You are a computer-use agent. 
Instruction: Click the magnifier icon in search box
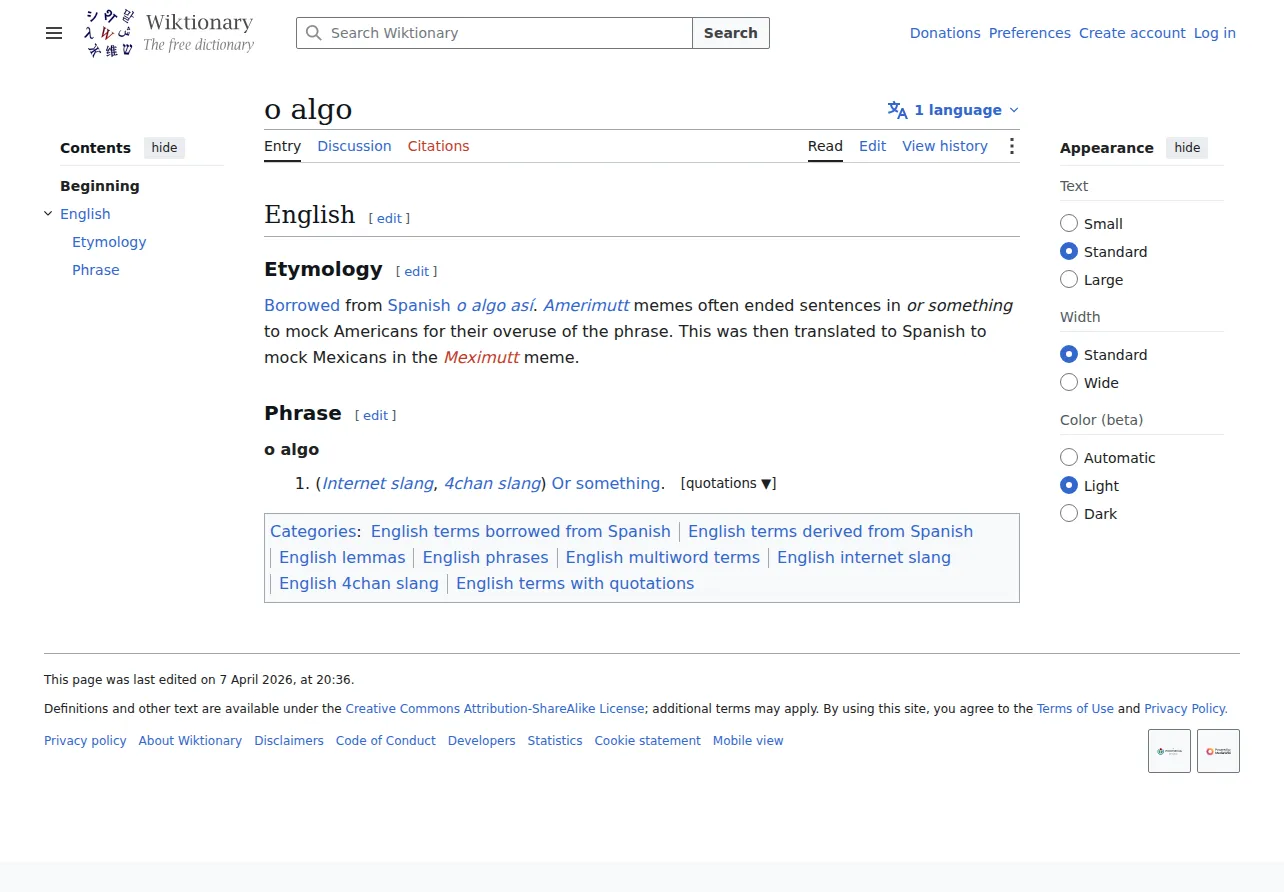coord(314,33)
